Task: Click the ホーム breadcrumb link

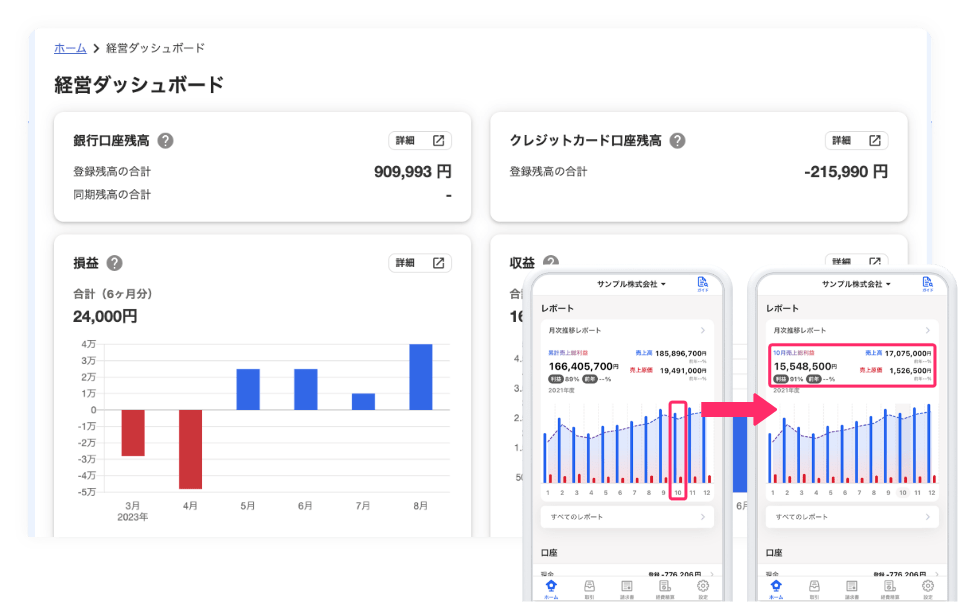Action: click(x=68, y=47)
